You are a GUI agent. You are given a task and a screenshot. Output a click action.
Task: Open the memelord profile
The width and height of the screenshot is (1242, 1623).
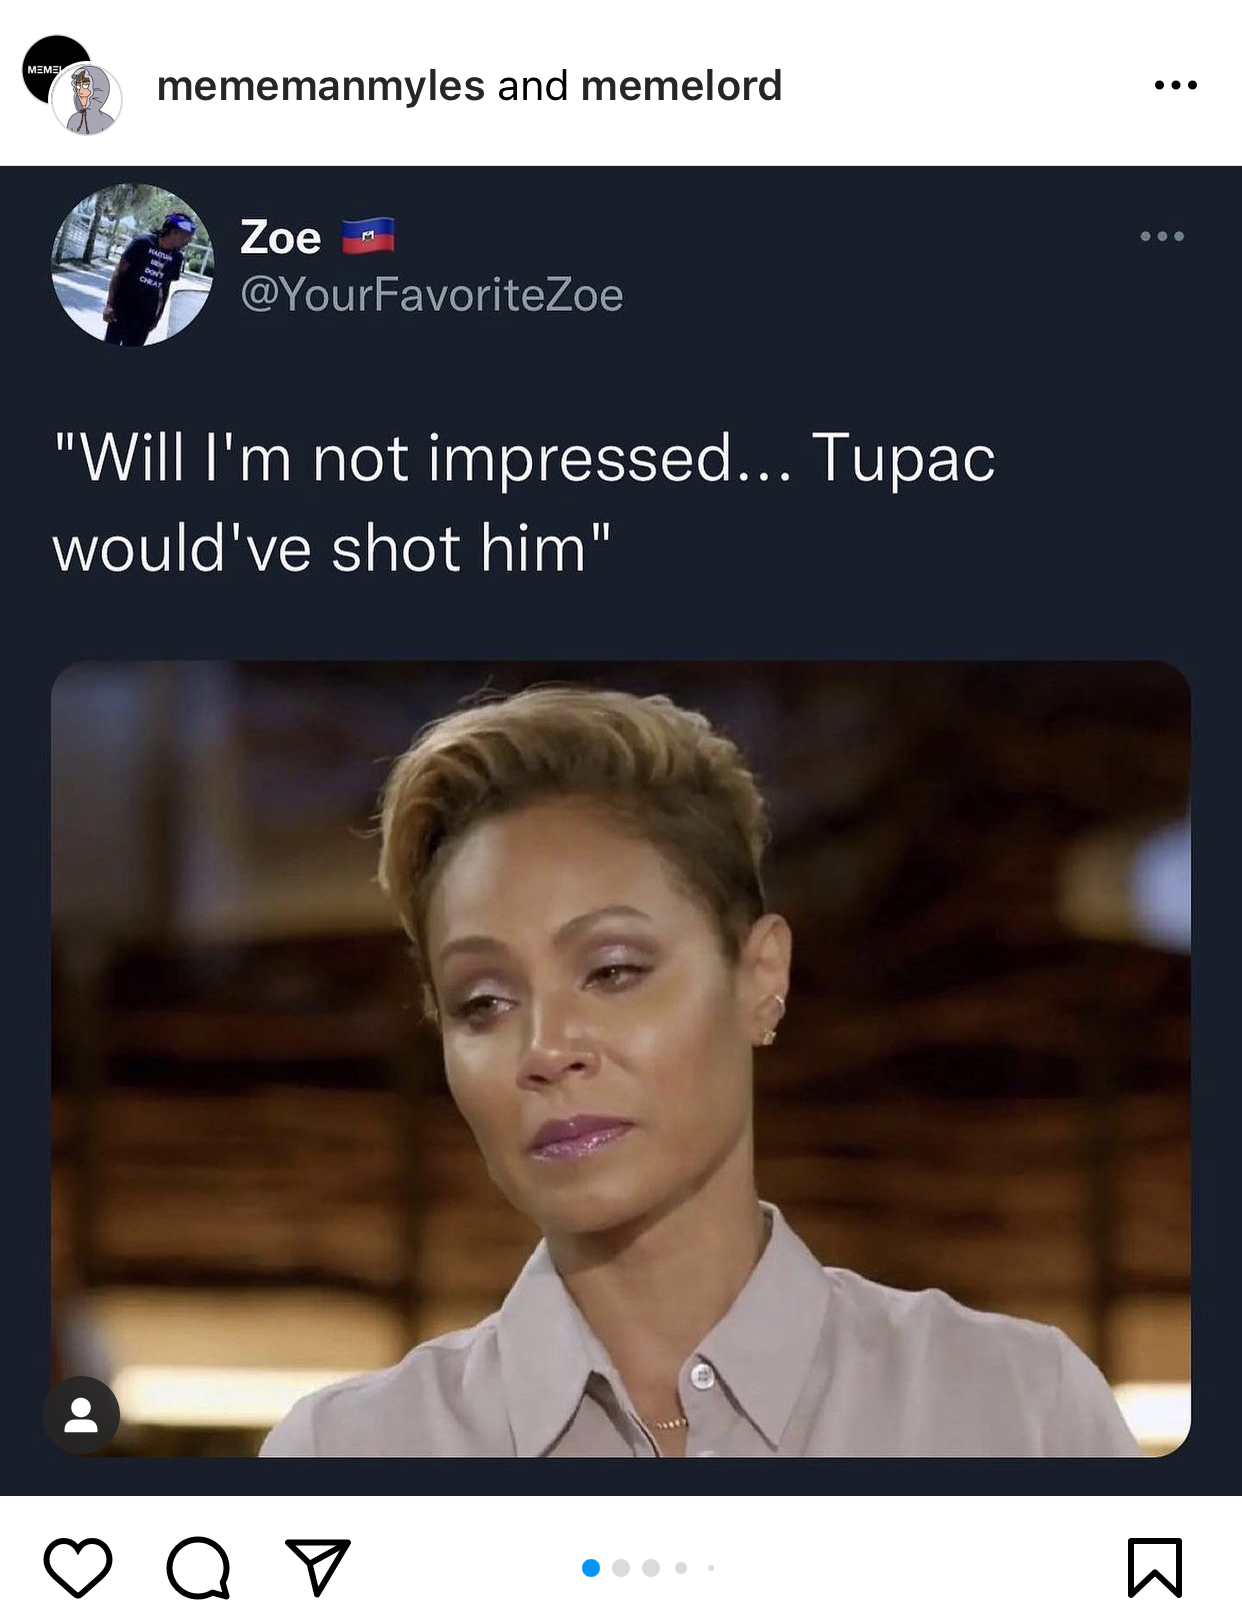pos(681,86)
